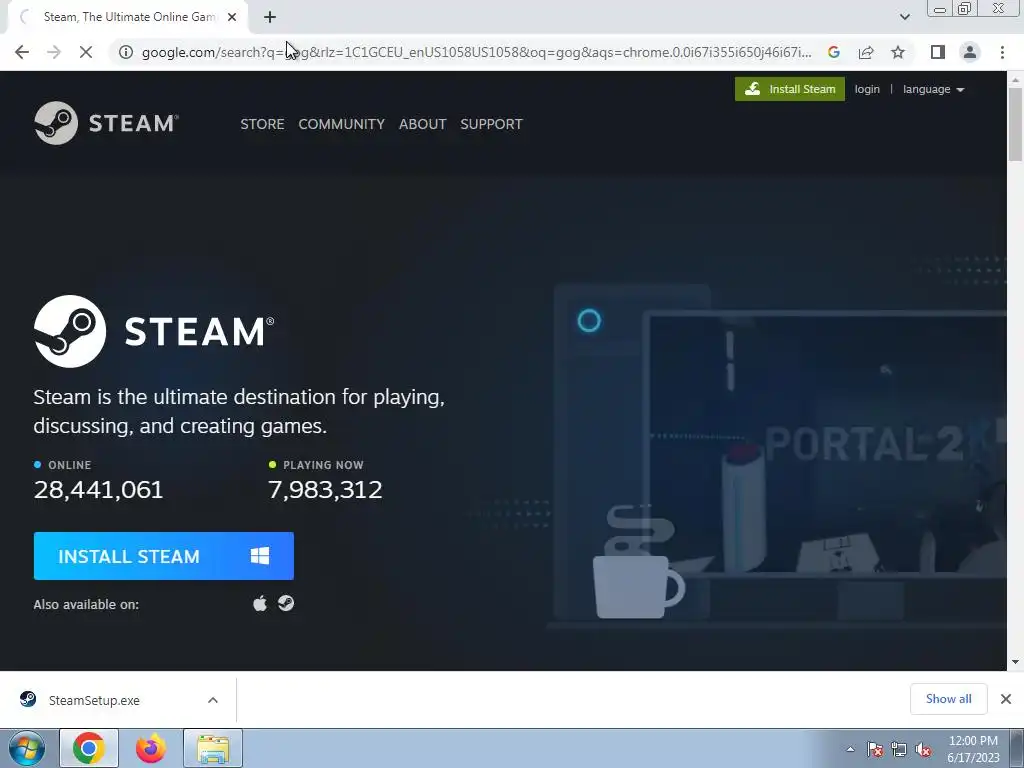Click the login link
This screenshot has height=768, width=1024.
pyautogui.click(x=867, y=89)
